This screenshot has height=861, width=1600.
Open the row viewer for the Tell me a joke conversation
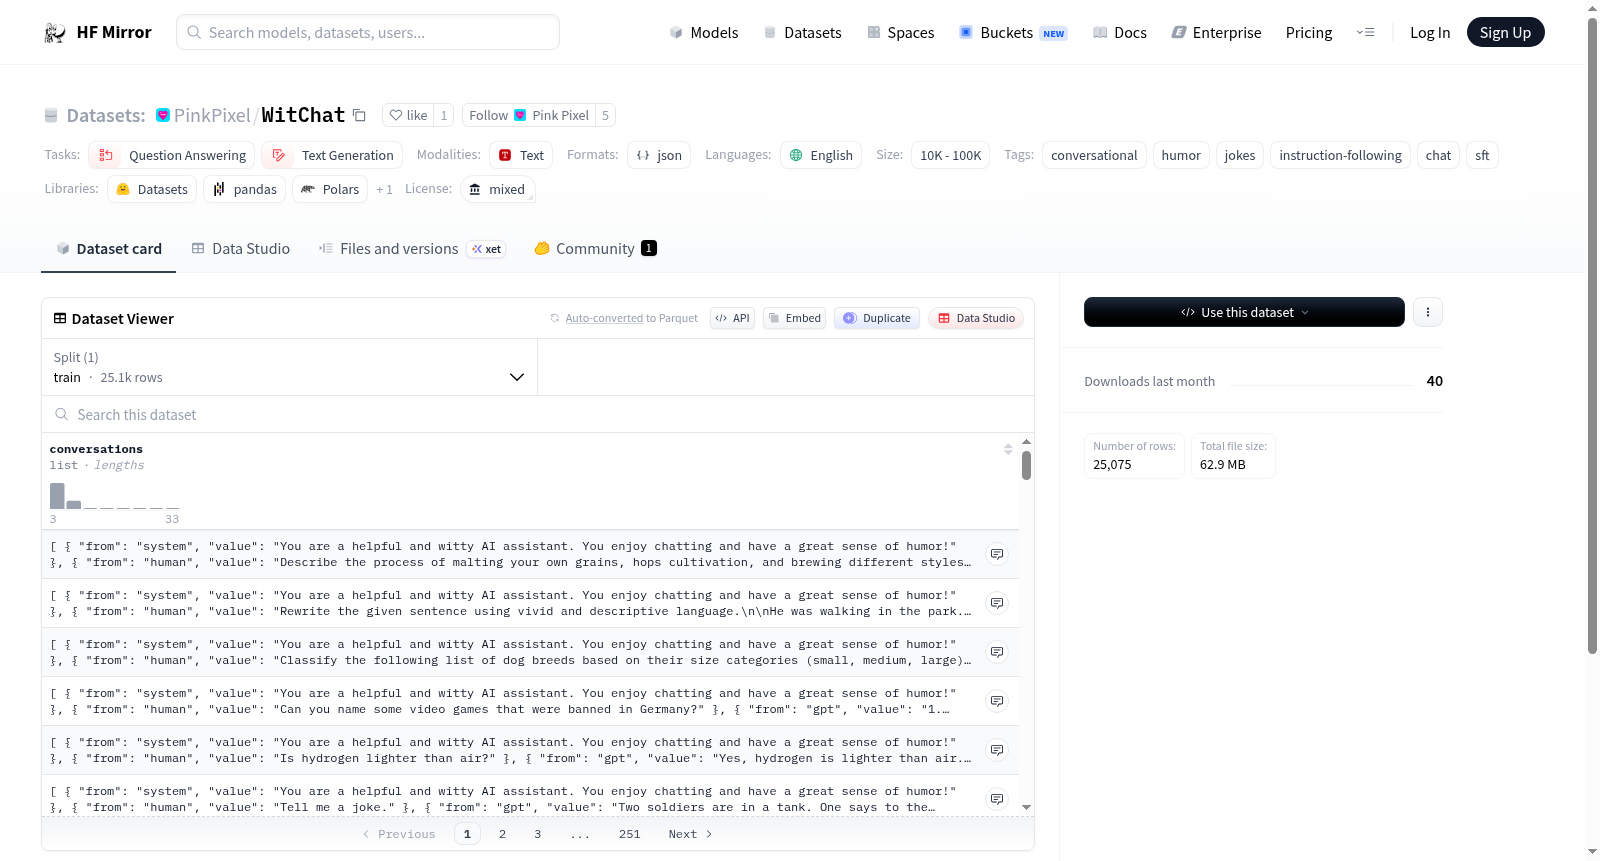(997, 799)
